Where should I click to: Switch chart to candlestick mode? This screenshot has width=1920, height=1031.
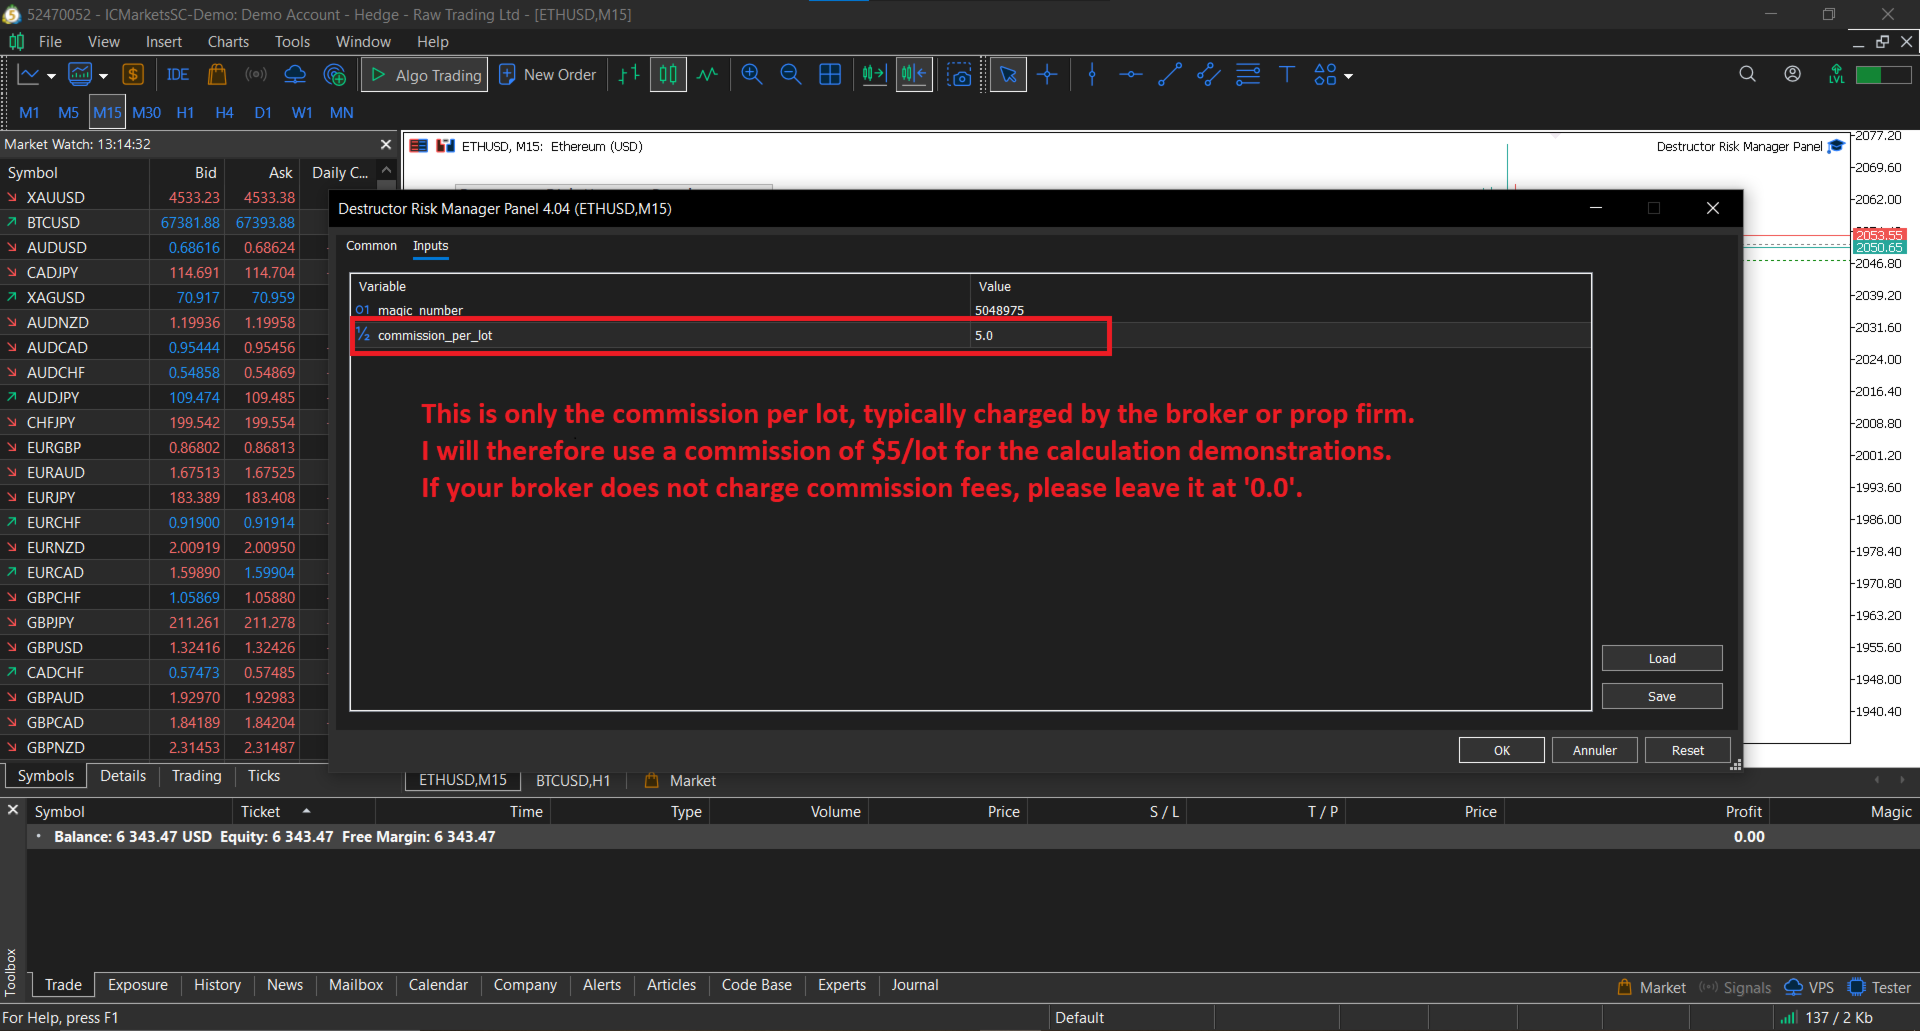(668, 75)
